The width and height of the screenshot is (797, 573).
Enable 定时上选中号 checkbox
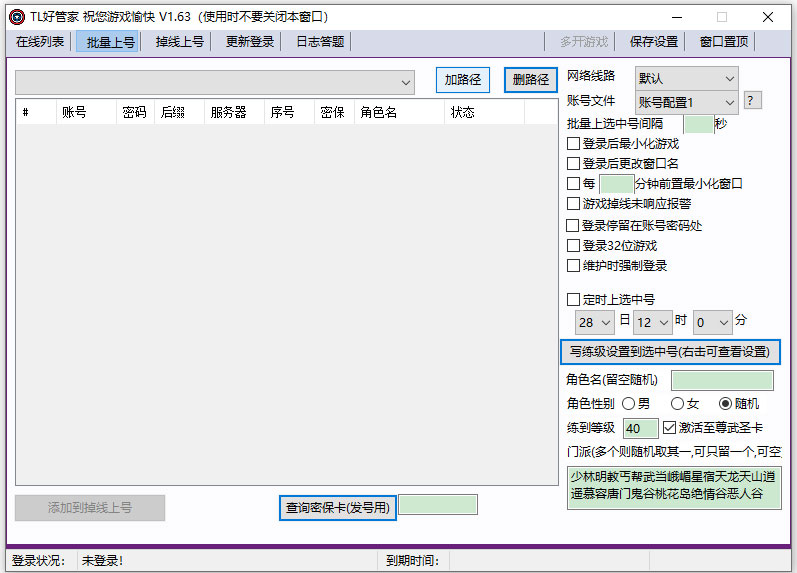coord(573,300)
